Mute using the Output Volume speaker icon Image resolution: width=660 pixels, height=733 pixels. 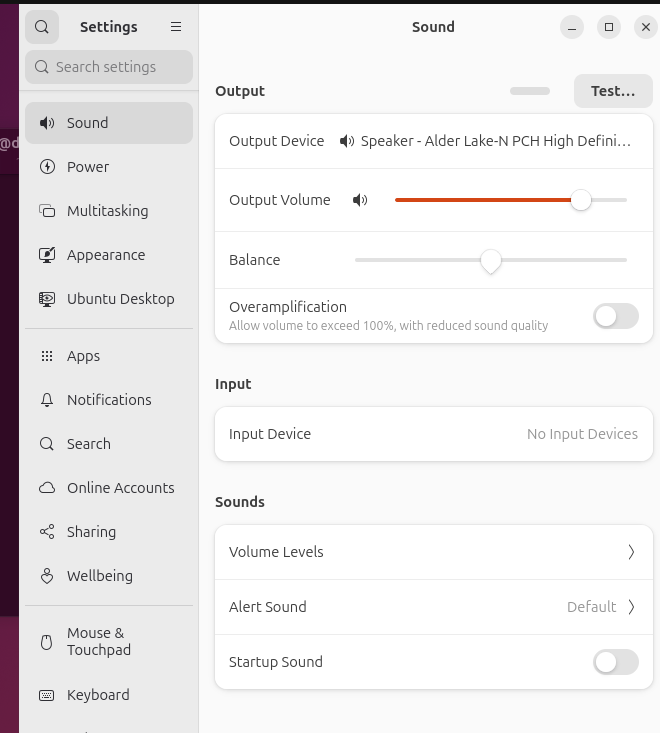tap(360, 200)
